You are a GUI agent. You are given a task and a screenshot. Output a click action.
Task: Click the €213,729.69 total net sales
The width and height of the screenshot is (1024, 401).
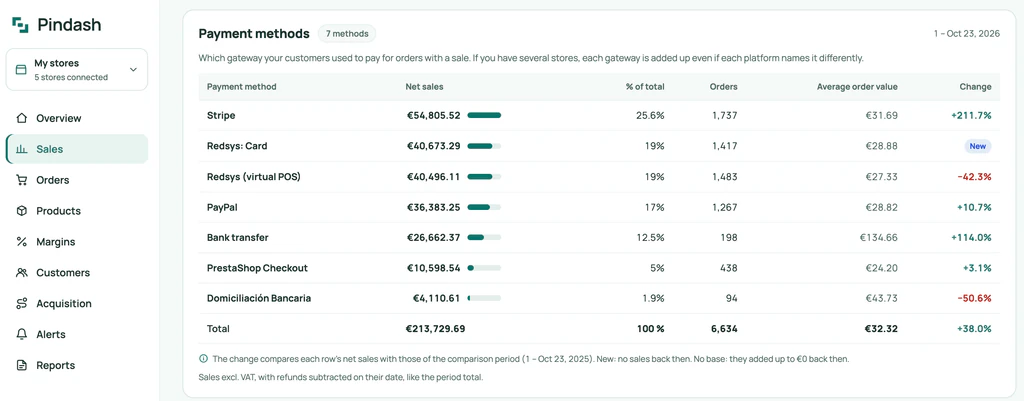(435, 329)
